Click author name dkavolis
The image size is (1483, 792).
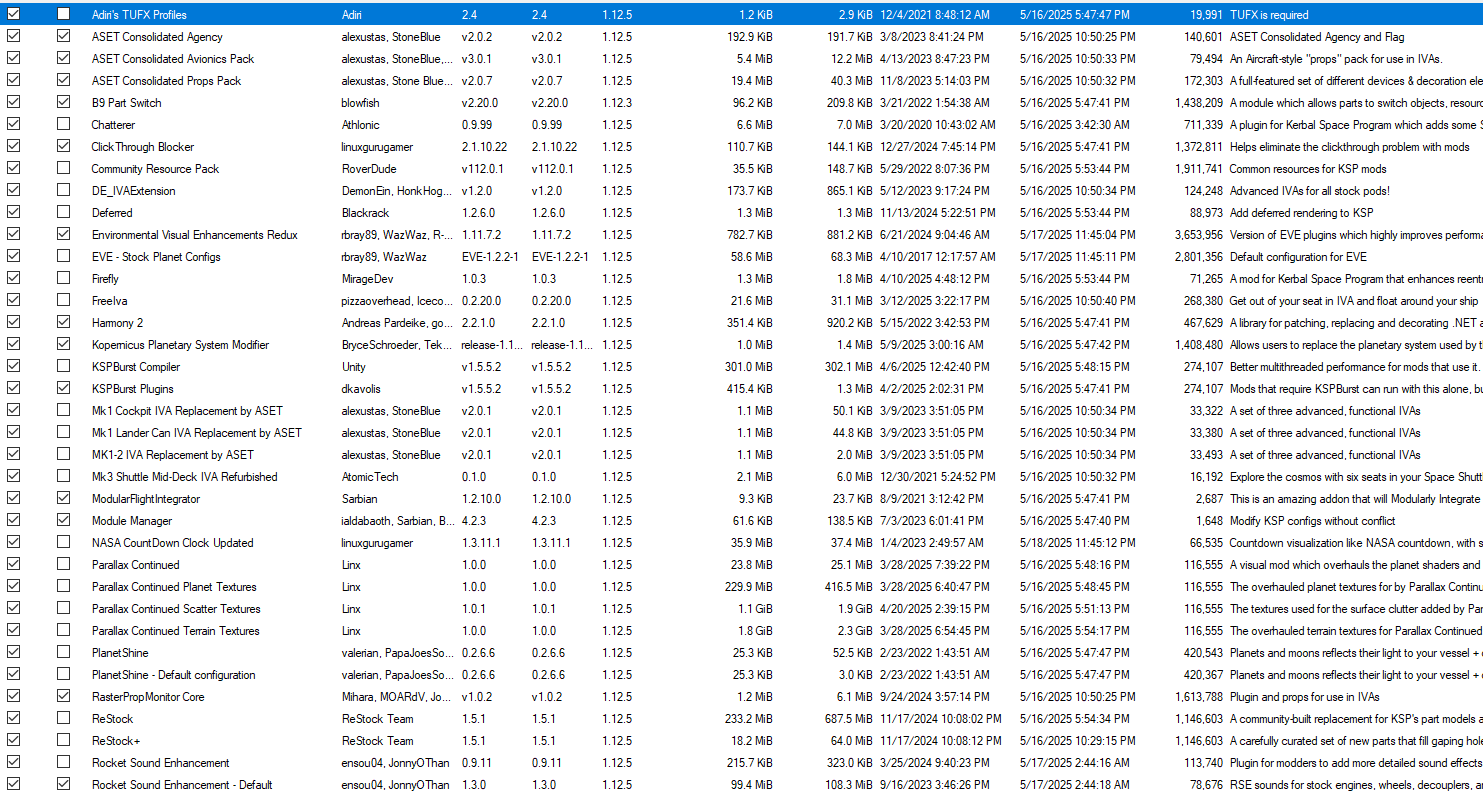[361, 389]
